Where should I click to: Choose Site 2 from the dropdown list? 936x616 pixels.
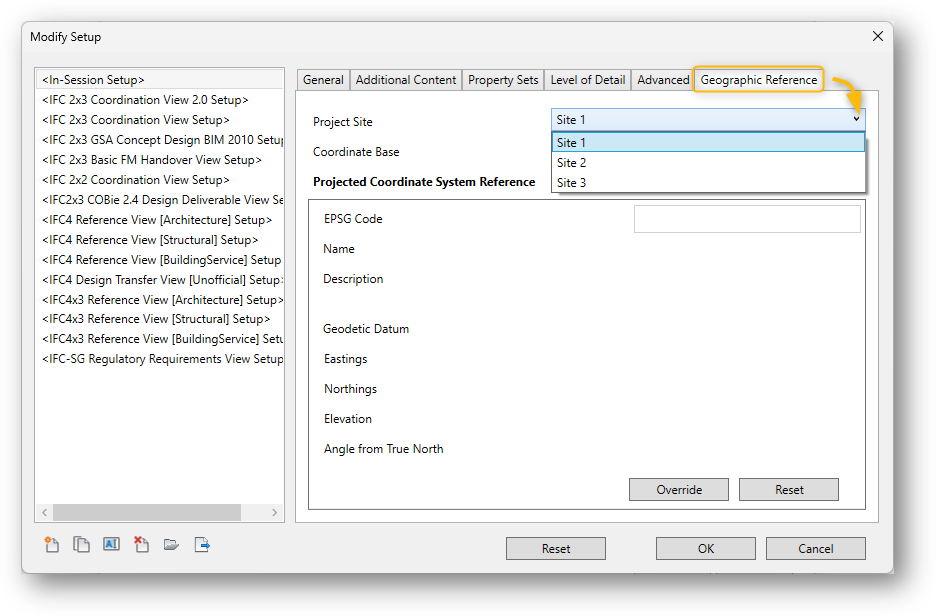pyautogui.click(x=708, y=162)
